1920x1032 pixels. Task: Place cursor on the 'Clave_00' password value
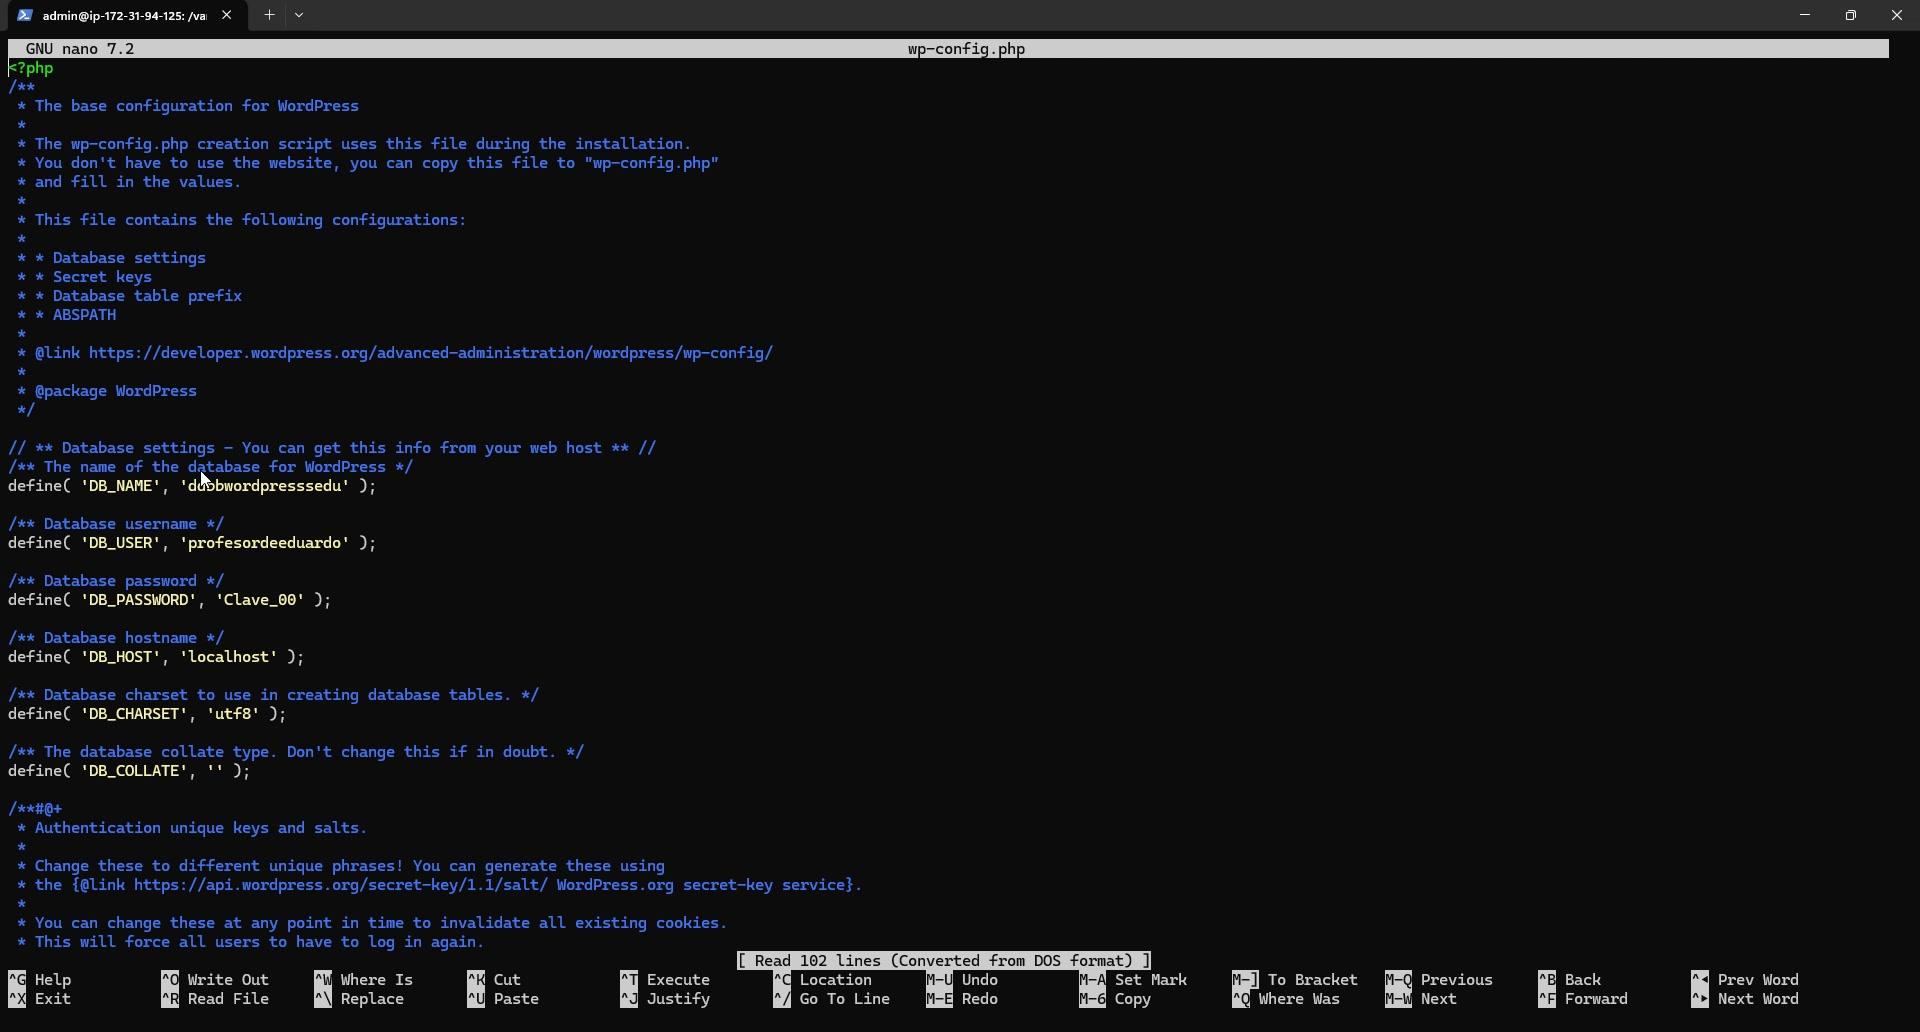(x=260, y=600)
